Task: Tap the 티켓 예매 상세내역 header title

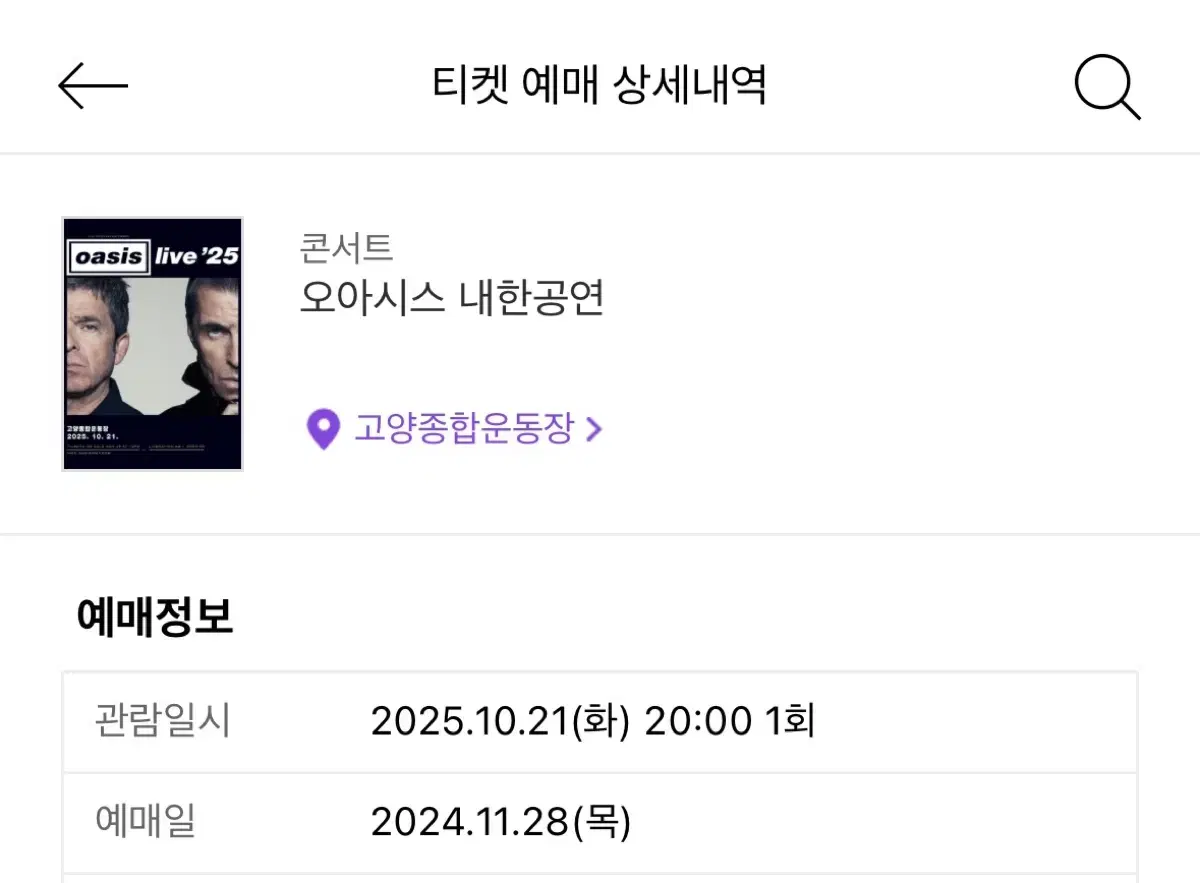Action: (599, 86)
